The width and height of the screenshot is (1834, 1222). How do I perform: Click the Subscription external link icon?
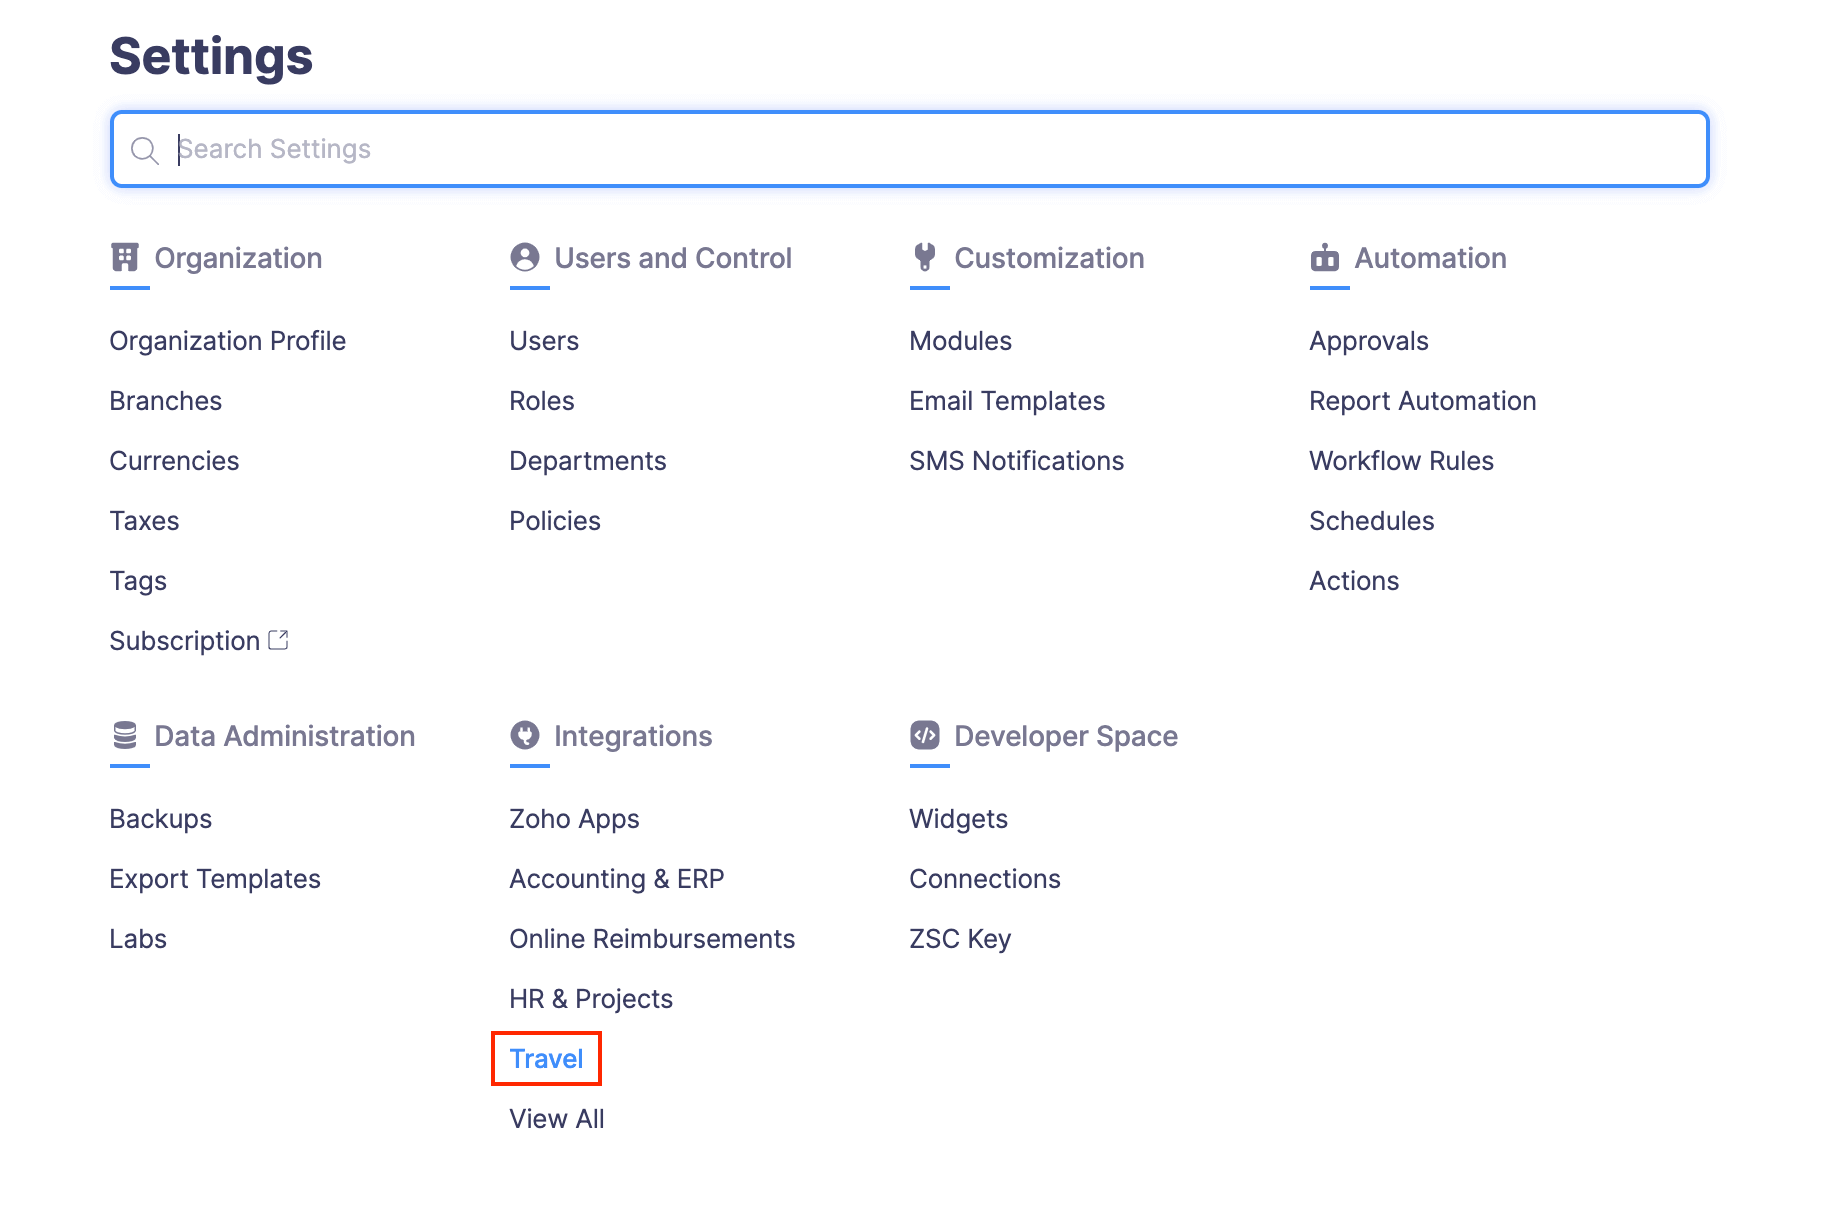pyautogui.click(x=279, y=640)
